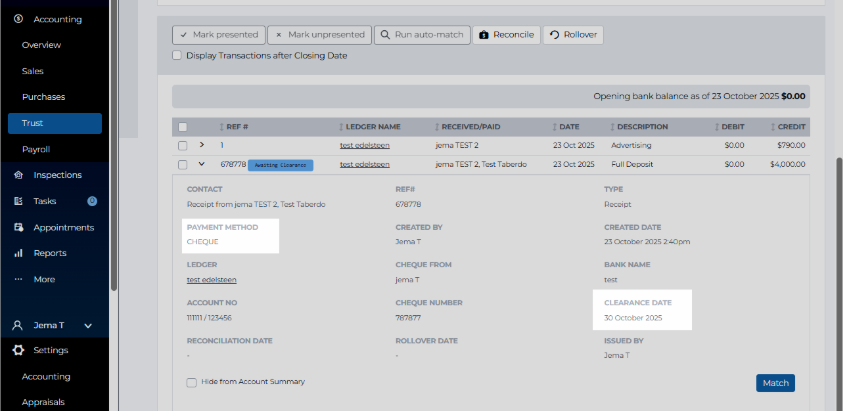Screen dimensions: 843x411
Task: Open test edelsteen link under LEDGER detail
Action: pos(211,280)
